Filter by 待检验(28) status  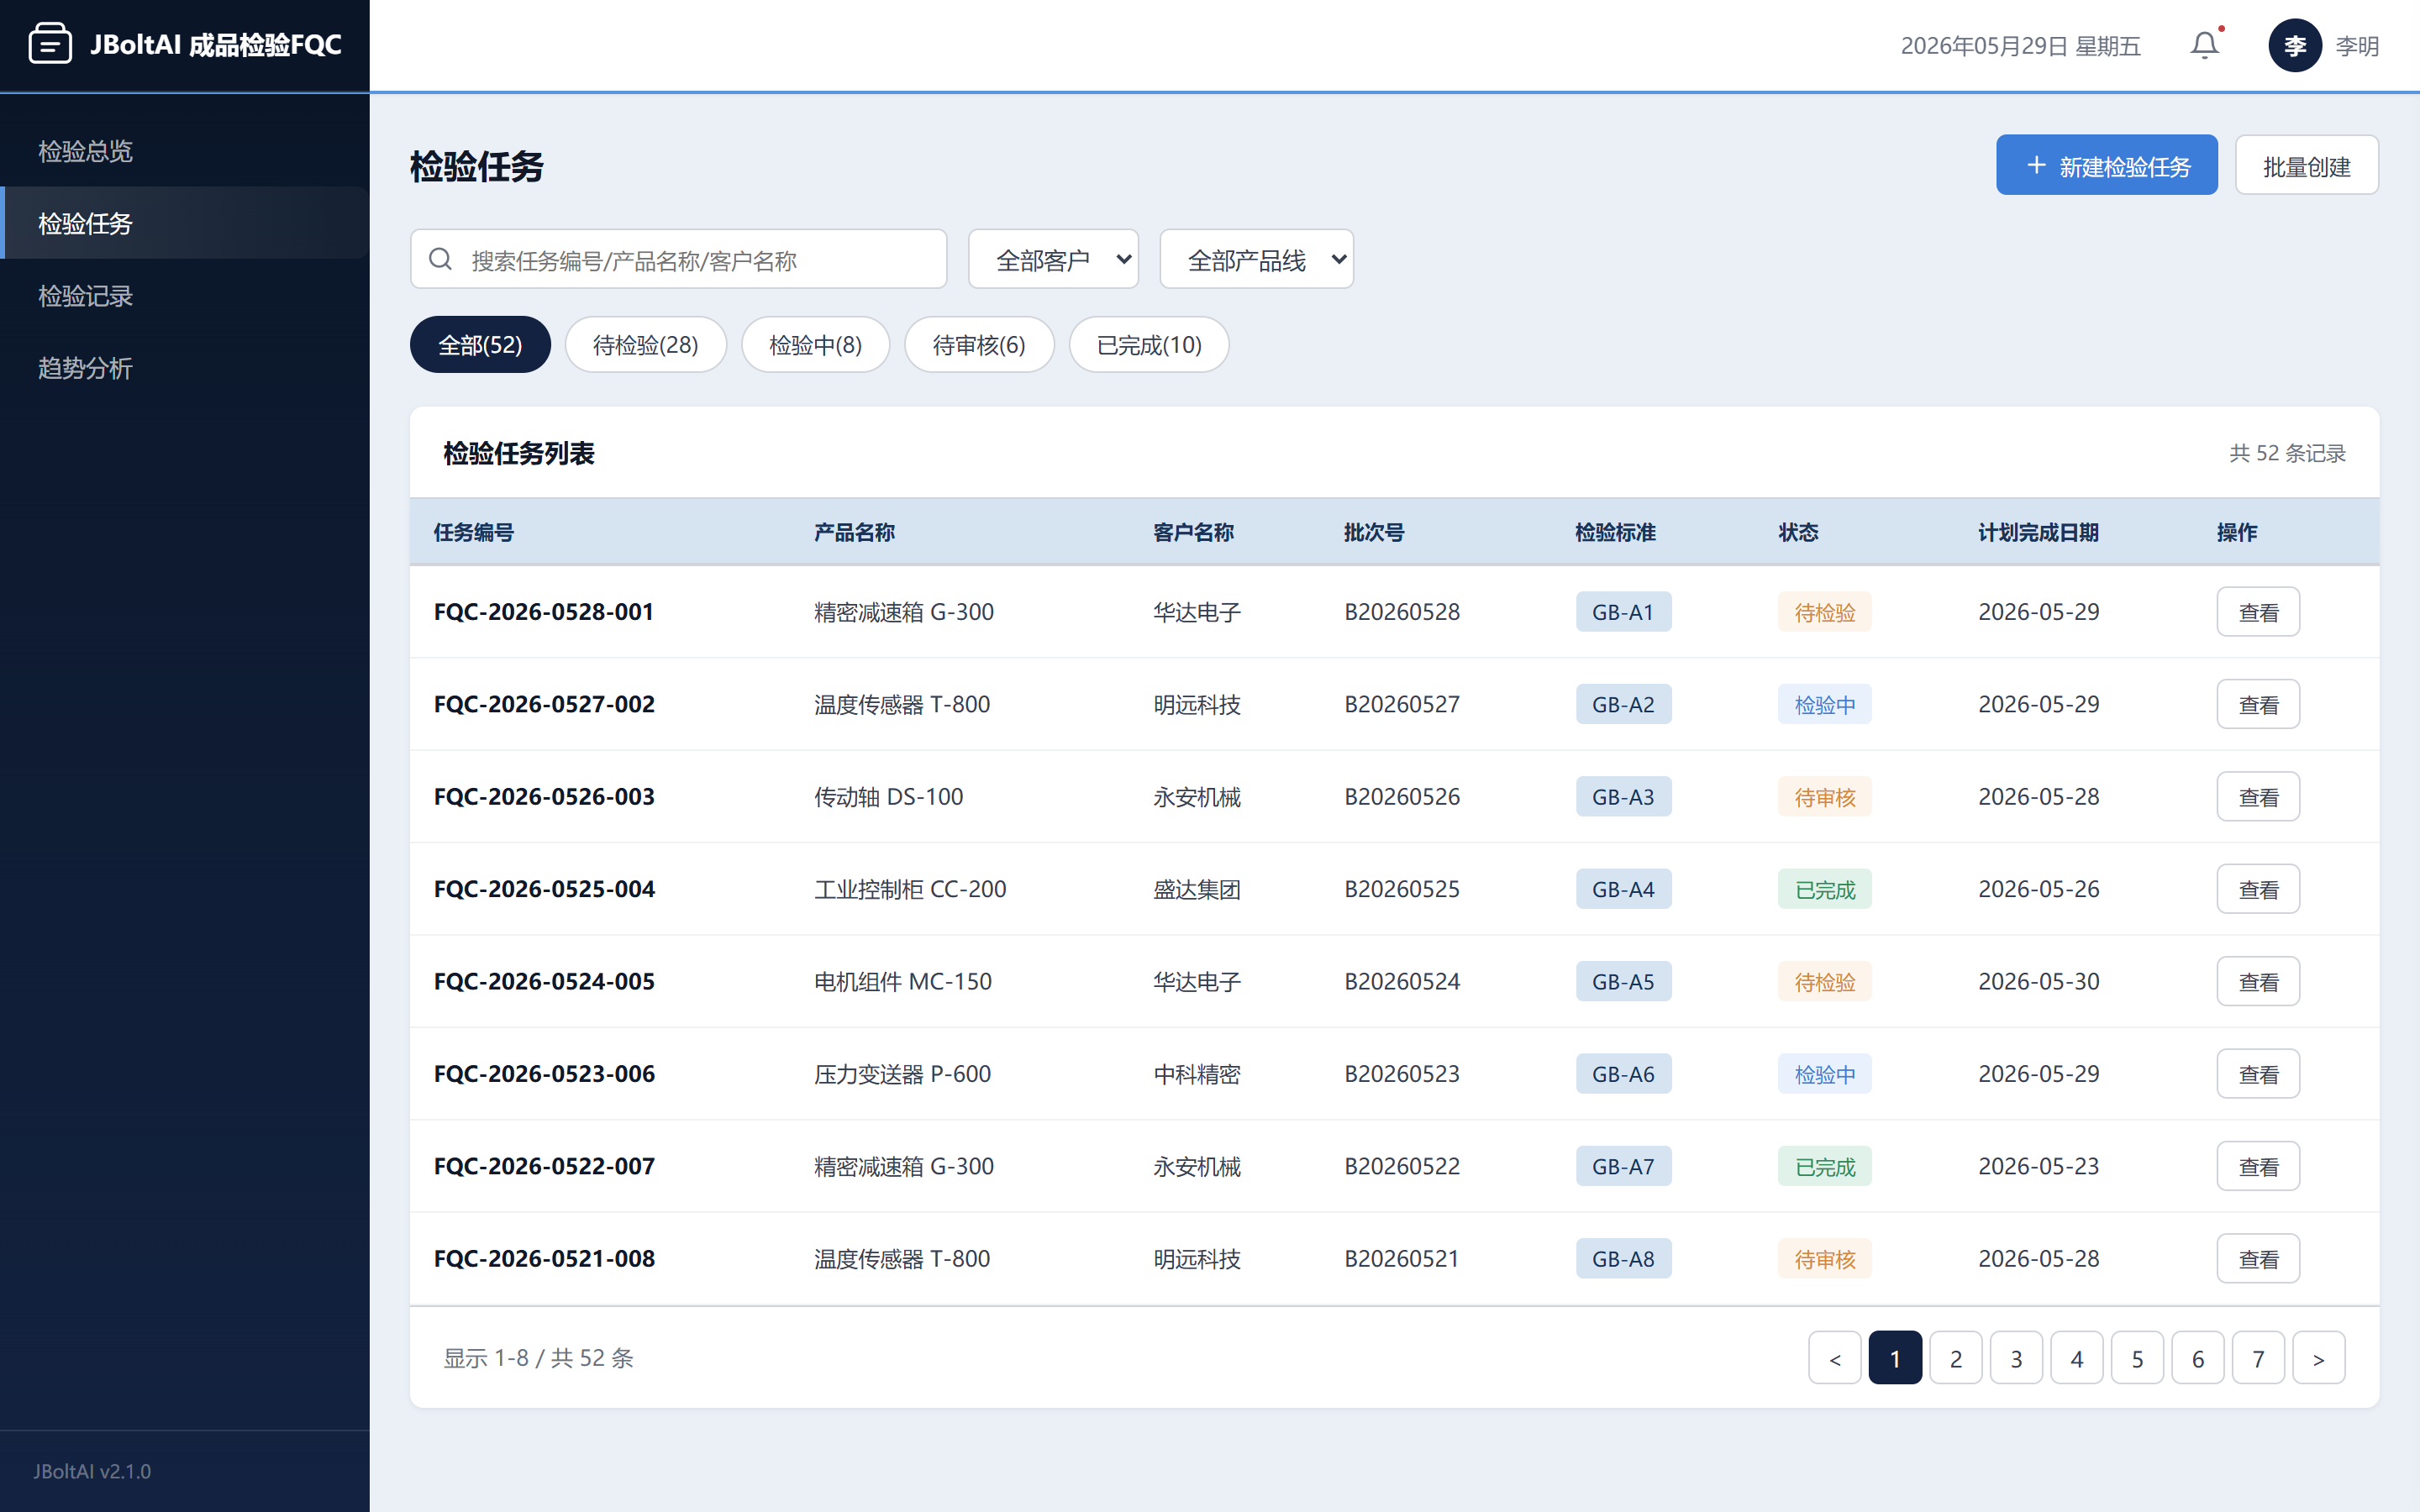[x=645, y=345]
